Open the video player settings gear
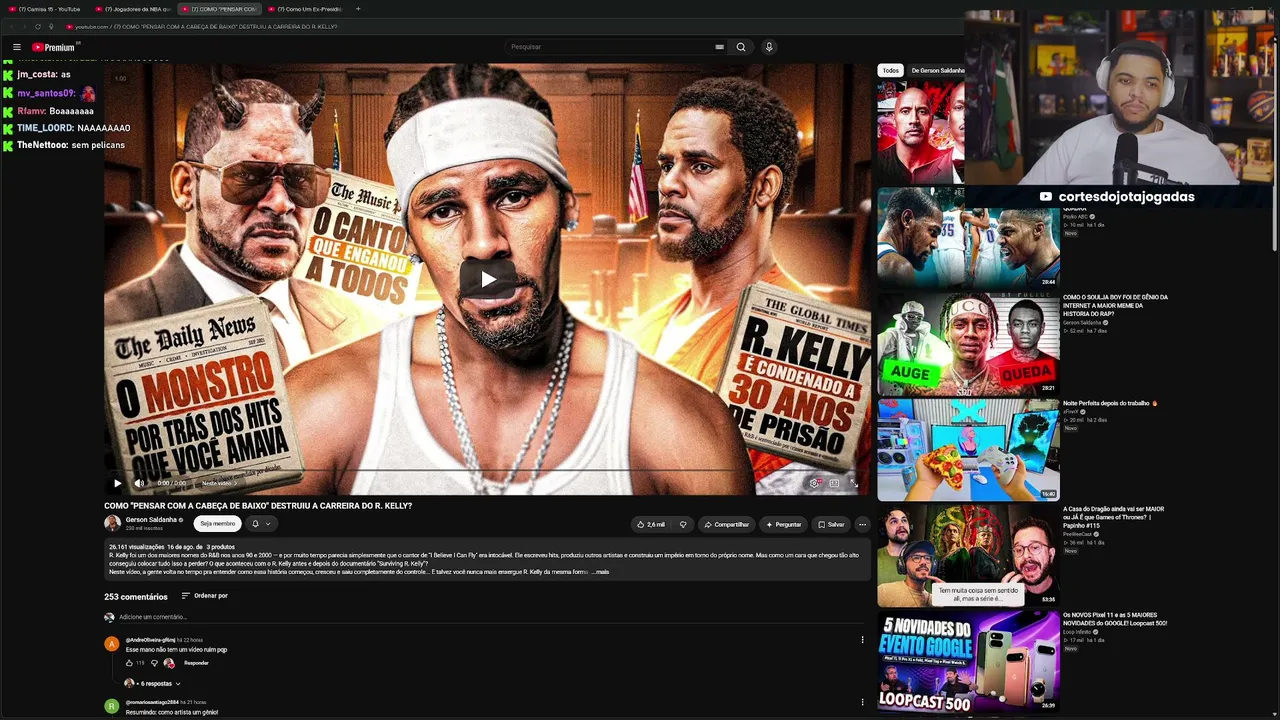Image resolution: width=1280 pixels, height=720 pixels. click(814, 483)
